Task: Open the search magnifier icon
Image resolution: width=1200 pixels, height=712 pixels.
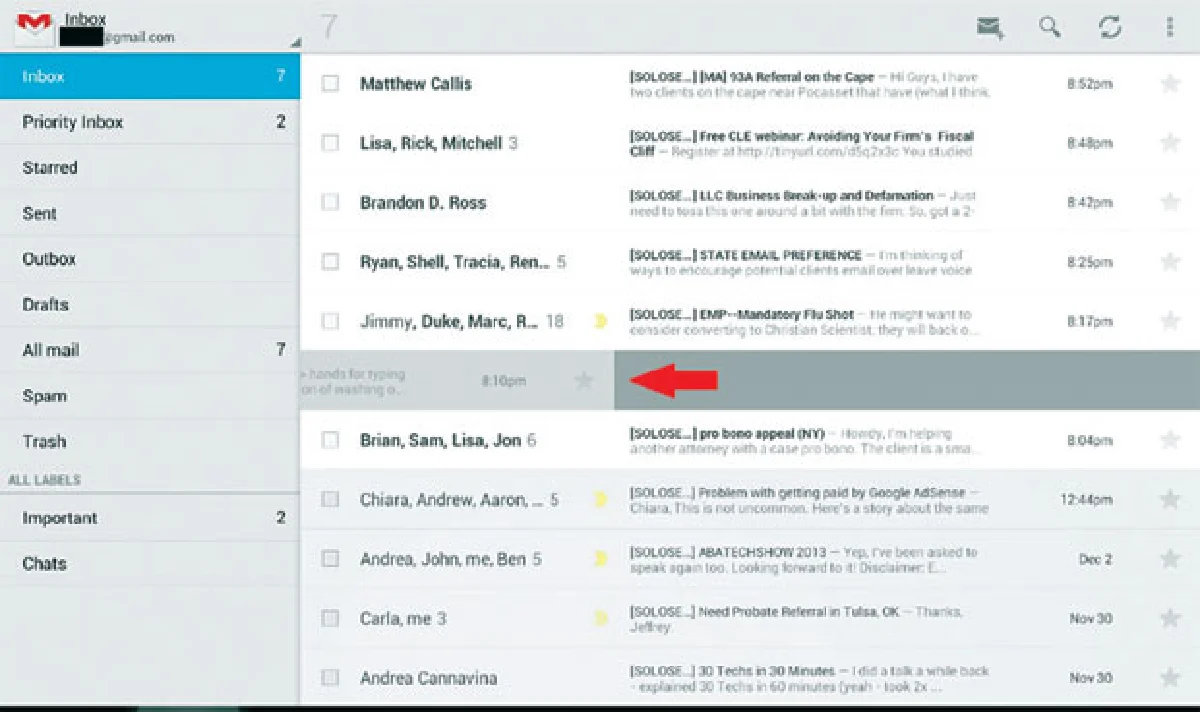Action: click(1049, 27)
